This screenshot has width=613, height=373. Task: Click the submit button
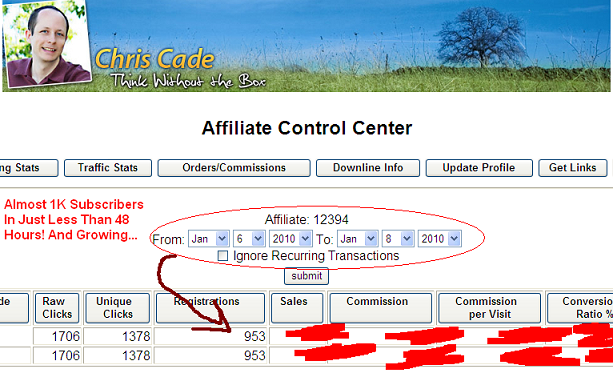(x=306, y=276)
